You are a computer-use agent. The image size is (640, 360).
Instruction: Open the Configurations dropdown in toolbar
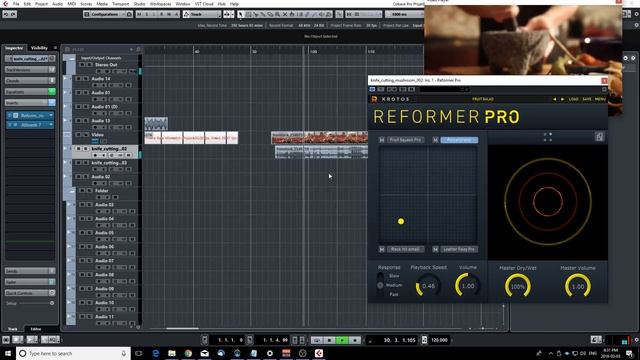[108, 14]
